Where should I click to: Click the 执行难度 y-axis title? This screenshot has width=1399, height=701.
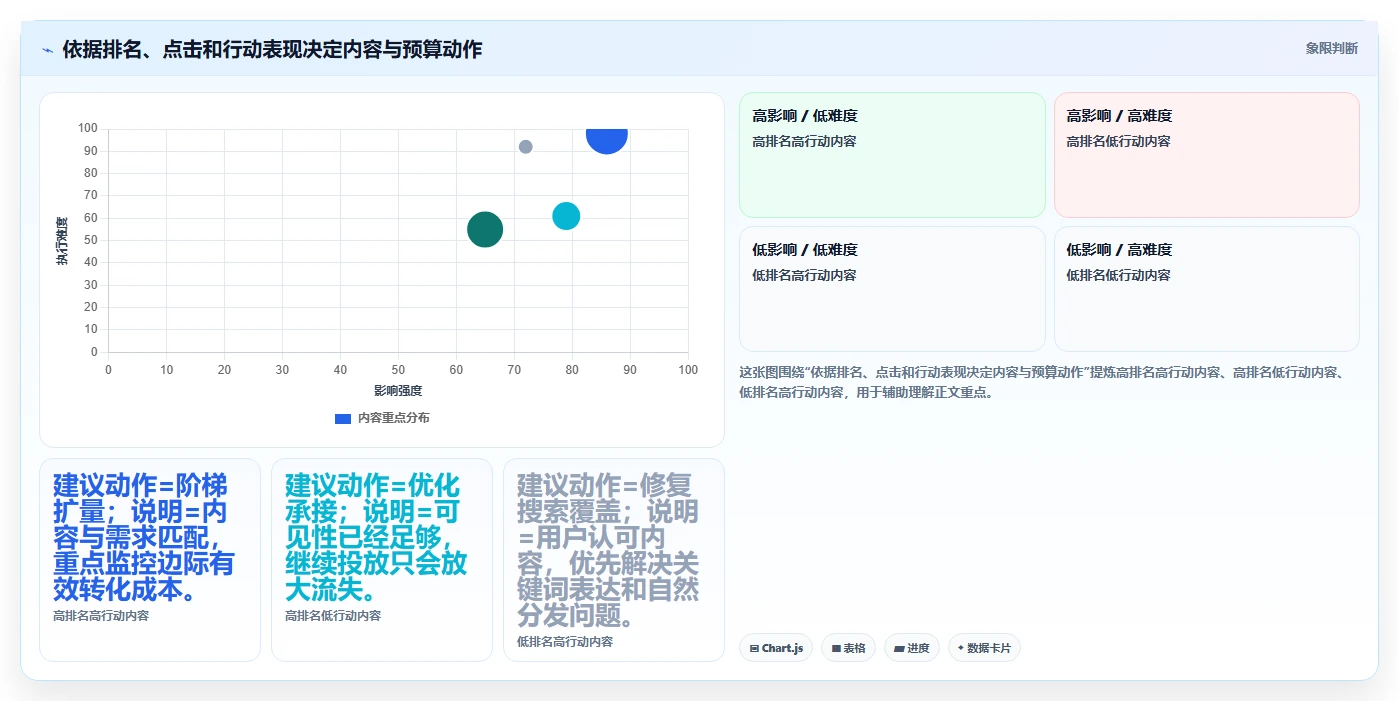[62, 240]
